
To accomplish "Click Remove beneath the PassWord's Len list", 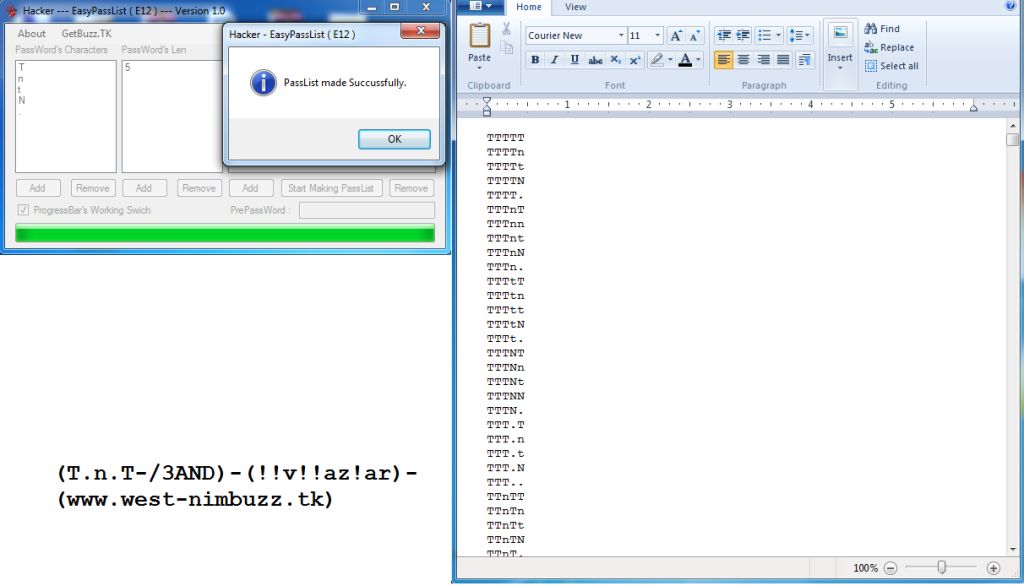I will 199,188.
